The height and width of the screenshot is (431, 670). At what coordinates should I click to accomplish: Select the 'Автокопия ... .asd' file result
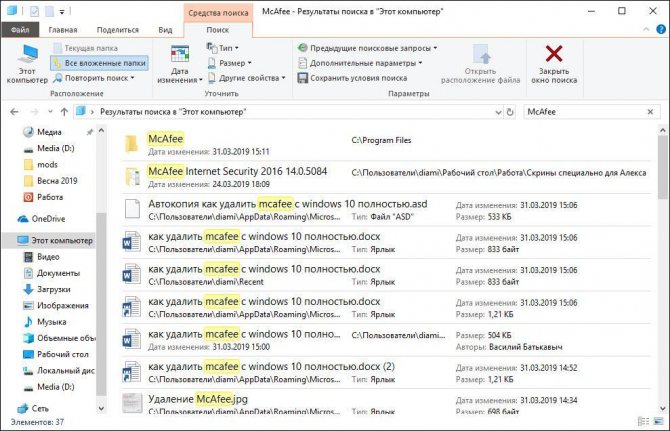click(x=387, y=210)
